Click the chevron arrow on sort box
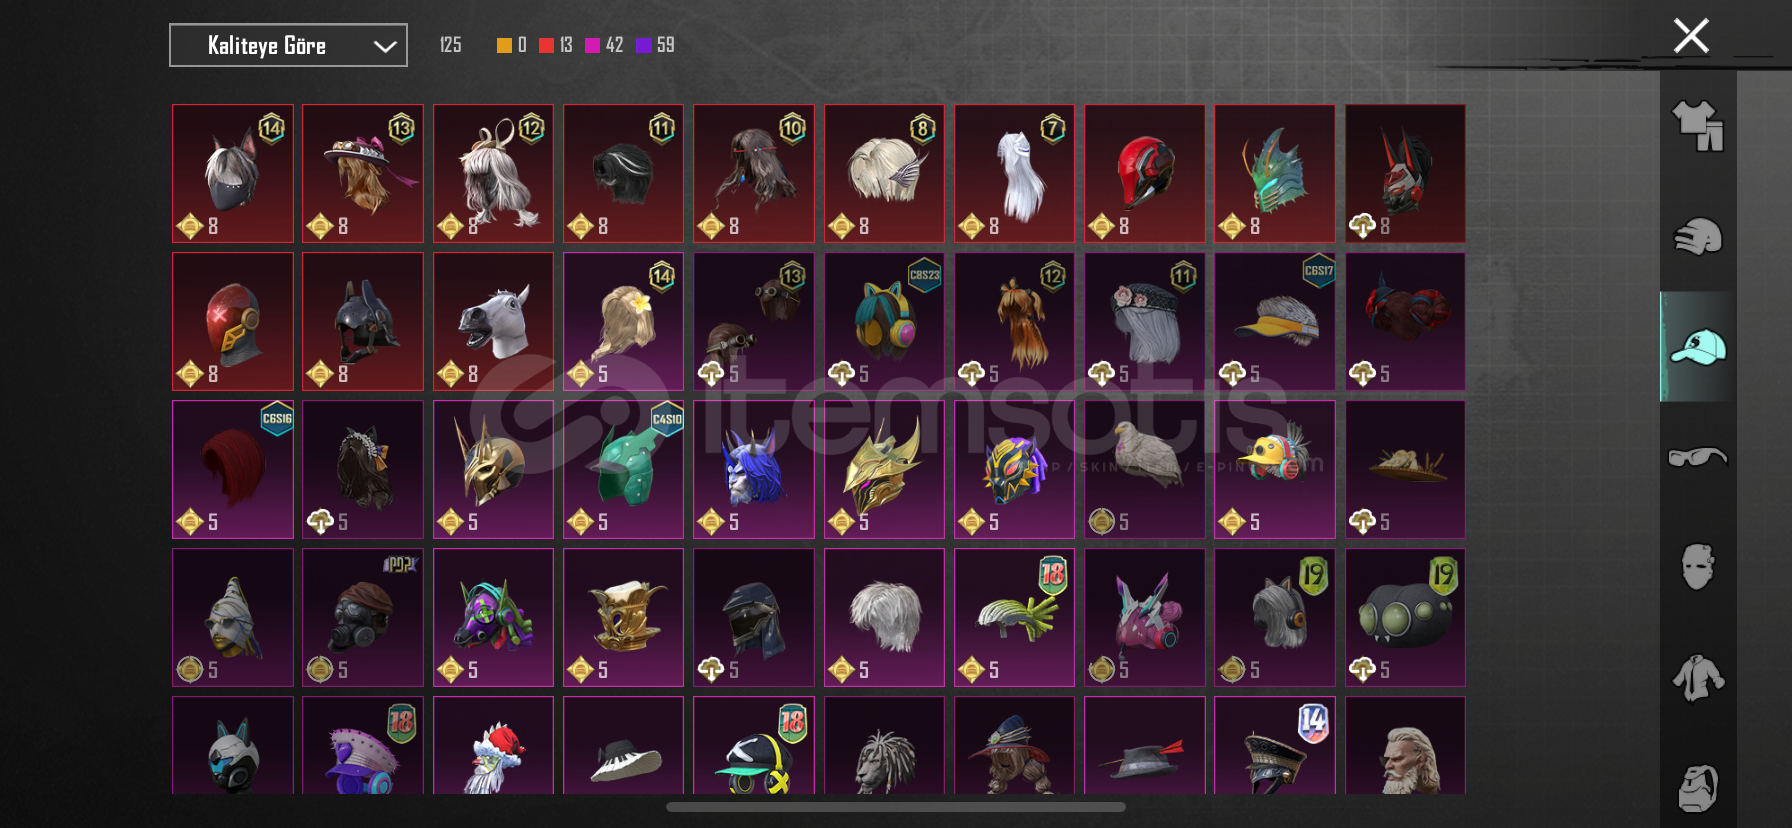 click(385, 46)
